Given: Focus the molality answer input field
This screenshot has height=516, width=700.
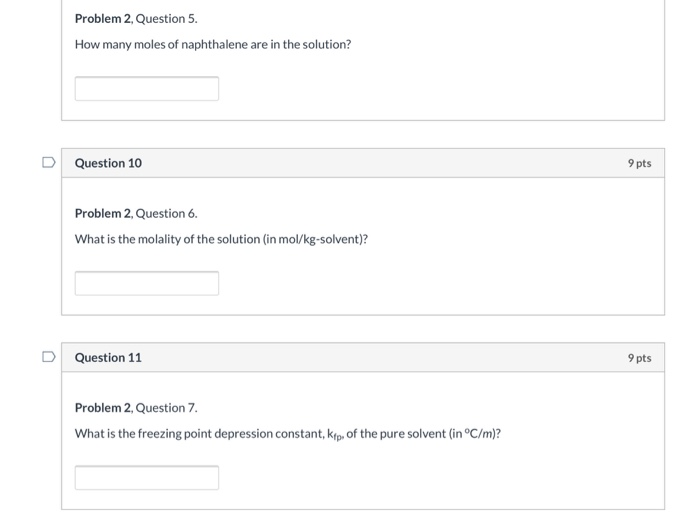Looking at the screenshot, I should tap(147, 283).
